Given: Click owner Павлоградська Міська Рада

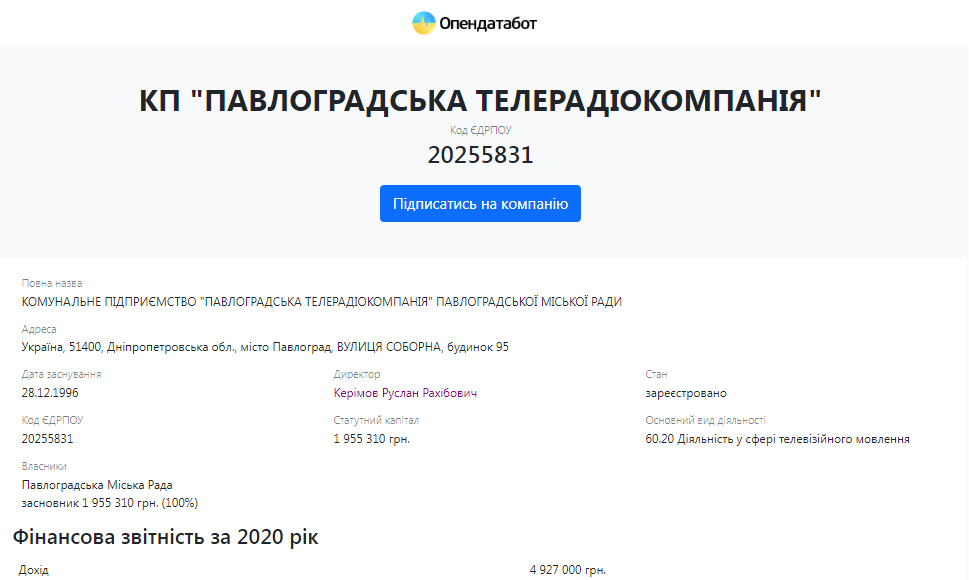Looking at the screenshot, I should coord(97,485).
